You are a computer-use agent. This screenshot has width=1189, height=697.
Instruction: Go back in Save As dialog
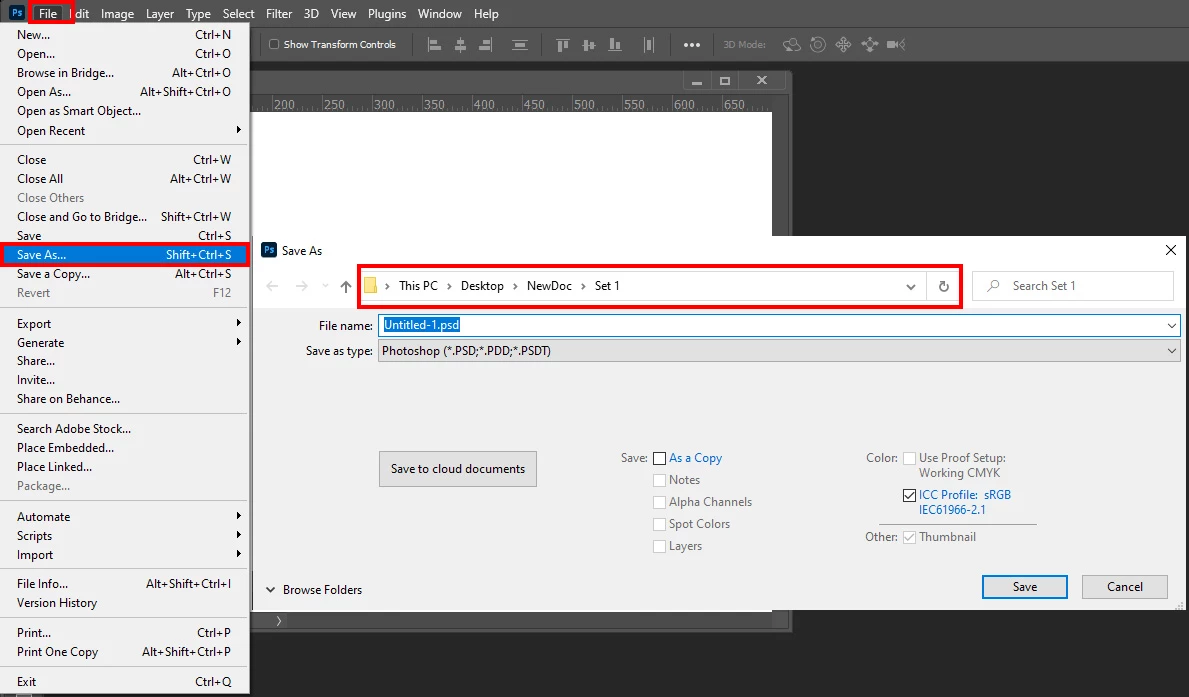click(x=272, y=286)
